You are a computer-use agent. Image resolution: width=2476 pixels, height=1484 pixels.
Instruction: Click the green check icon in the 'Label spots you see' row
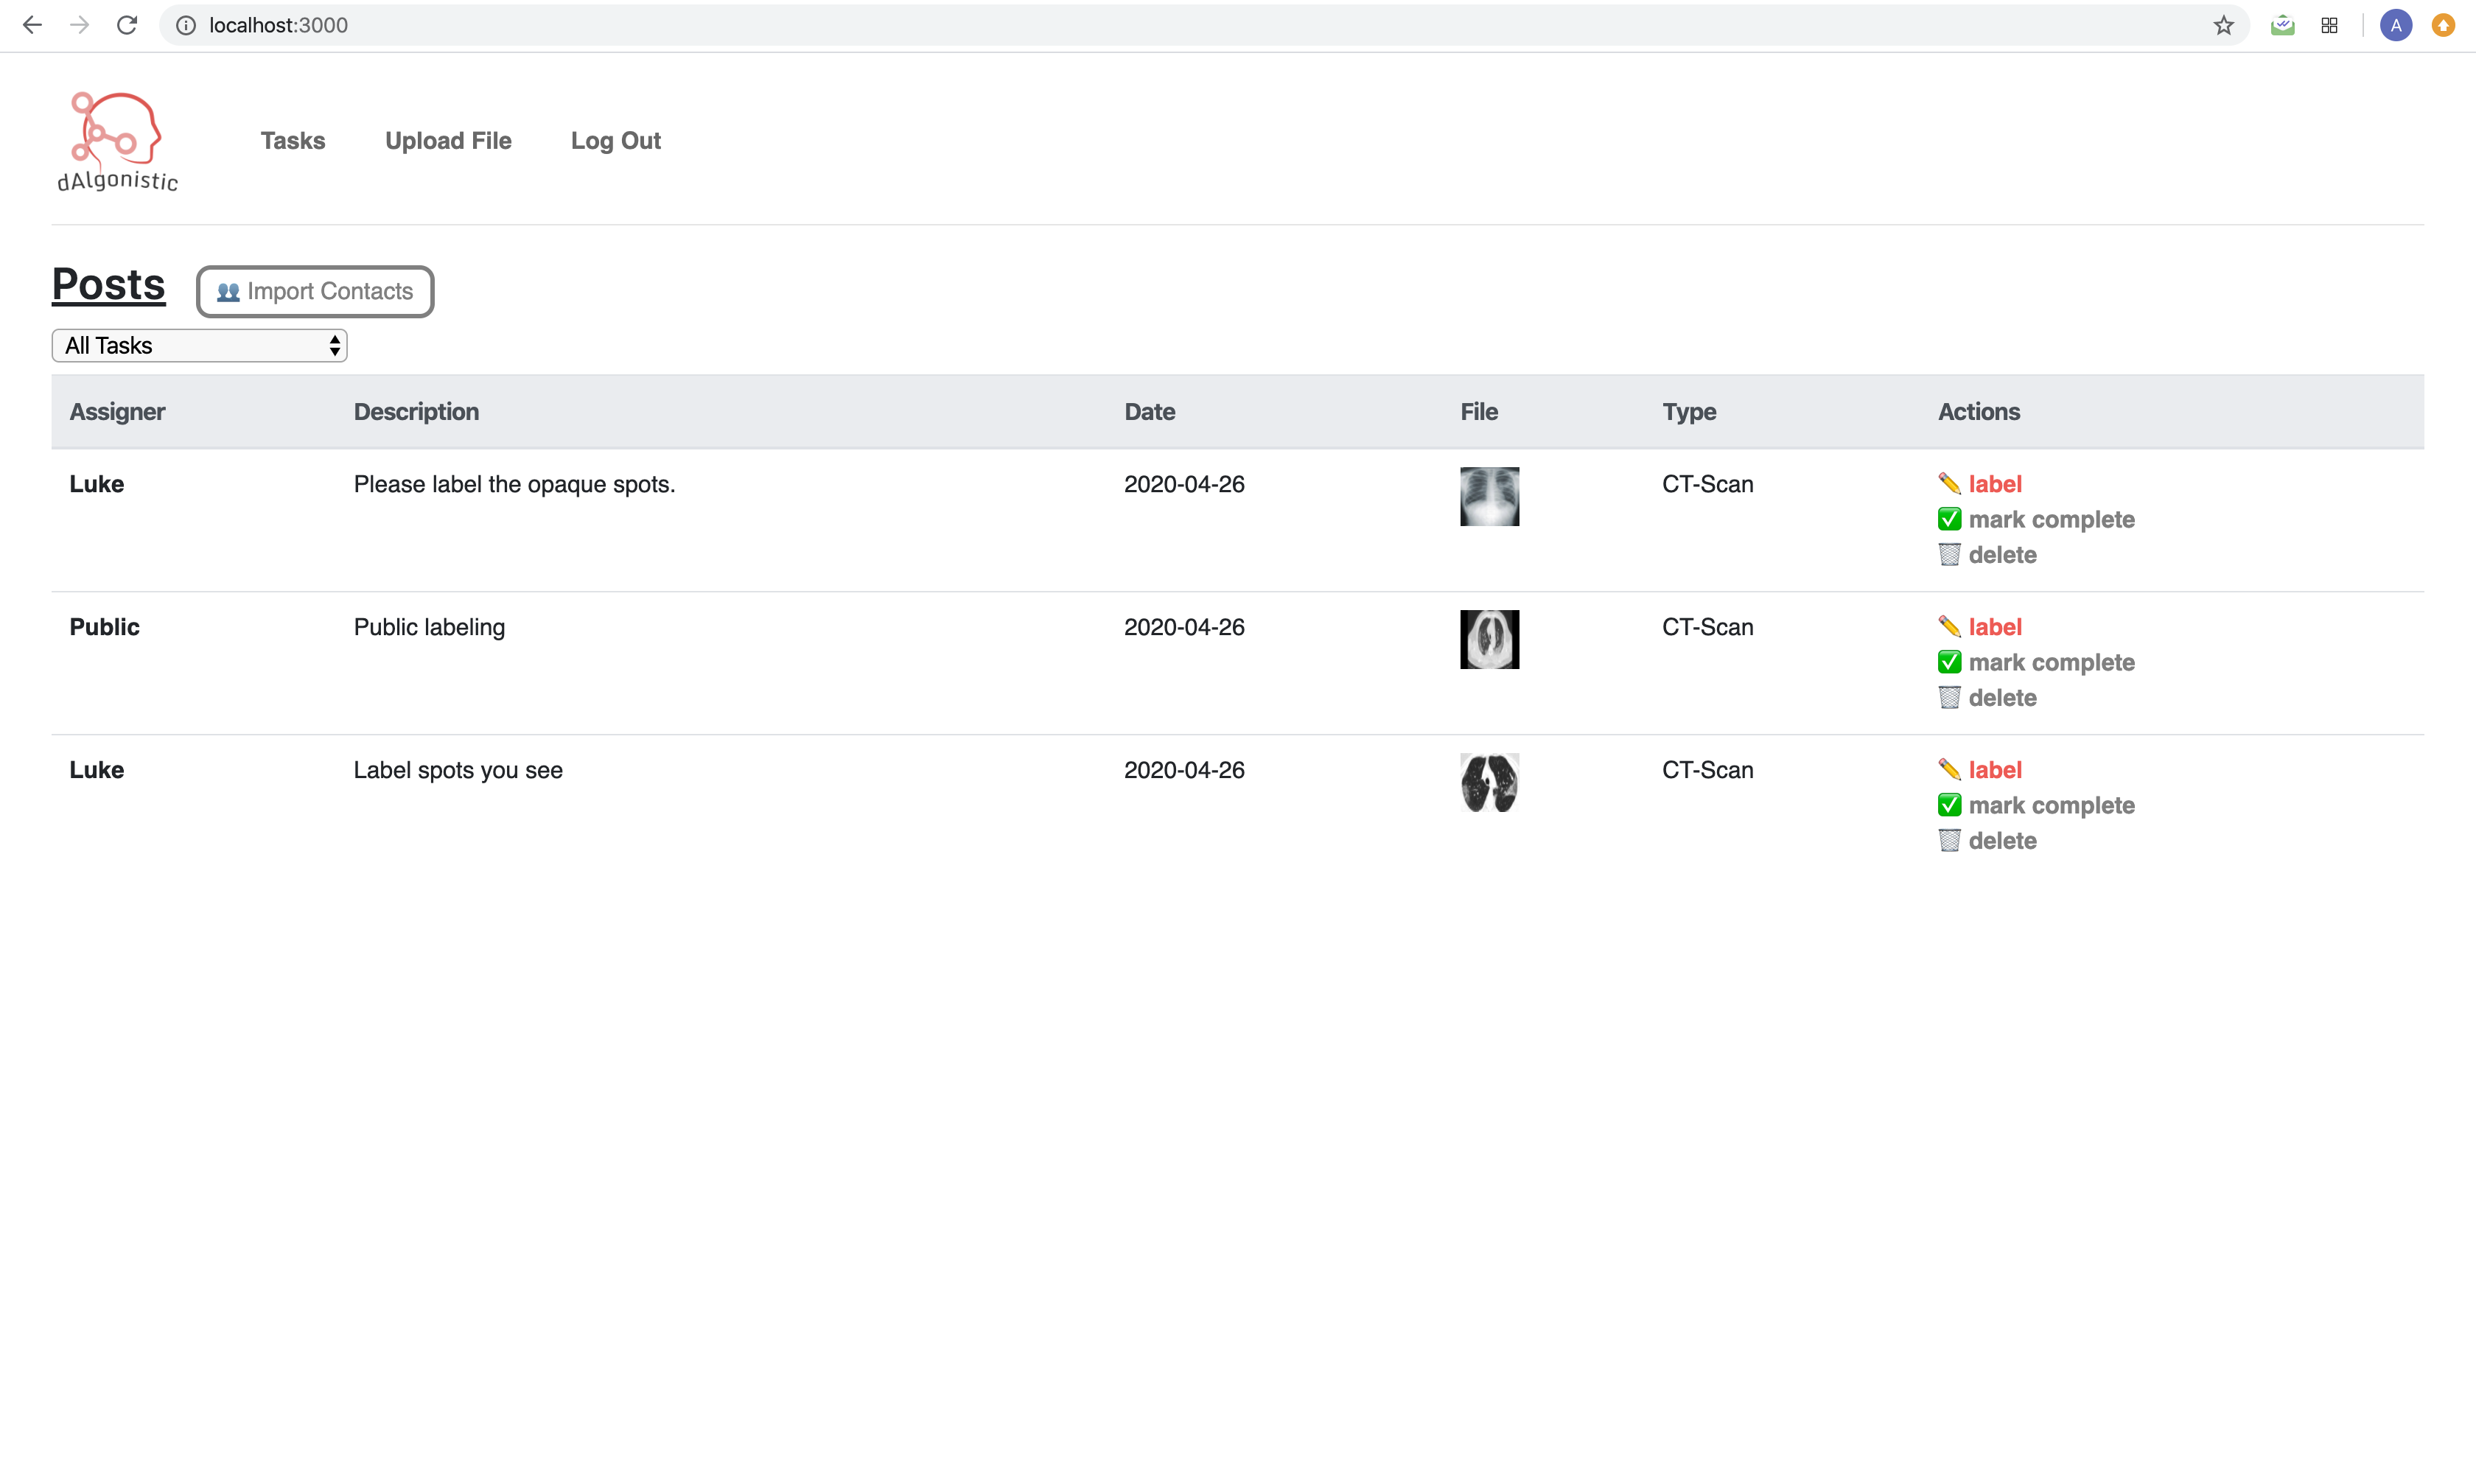pos(1948,805)
